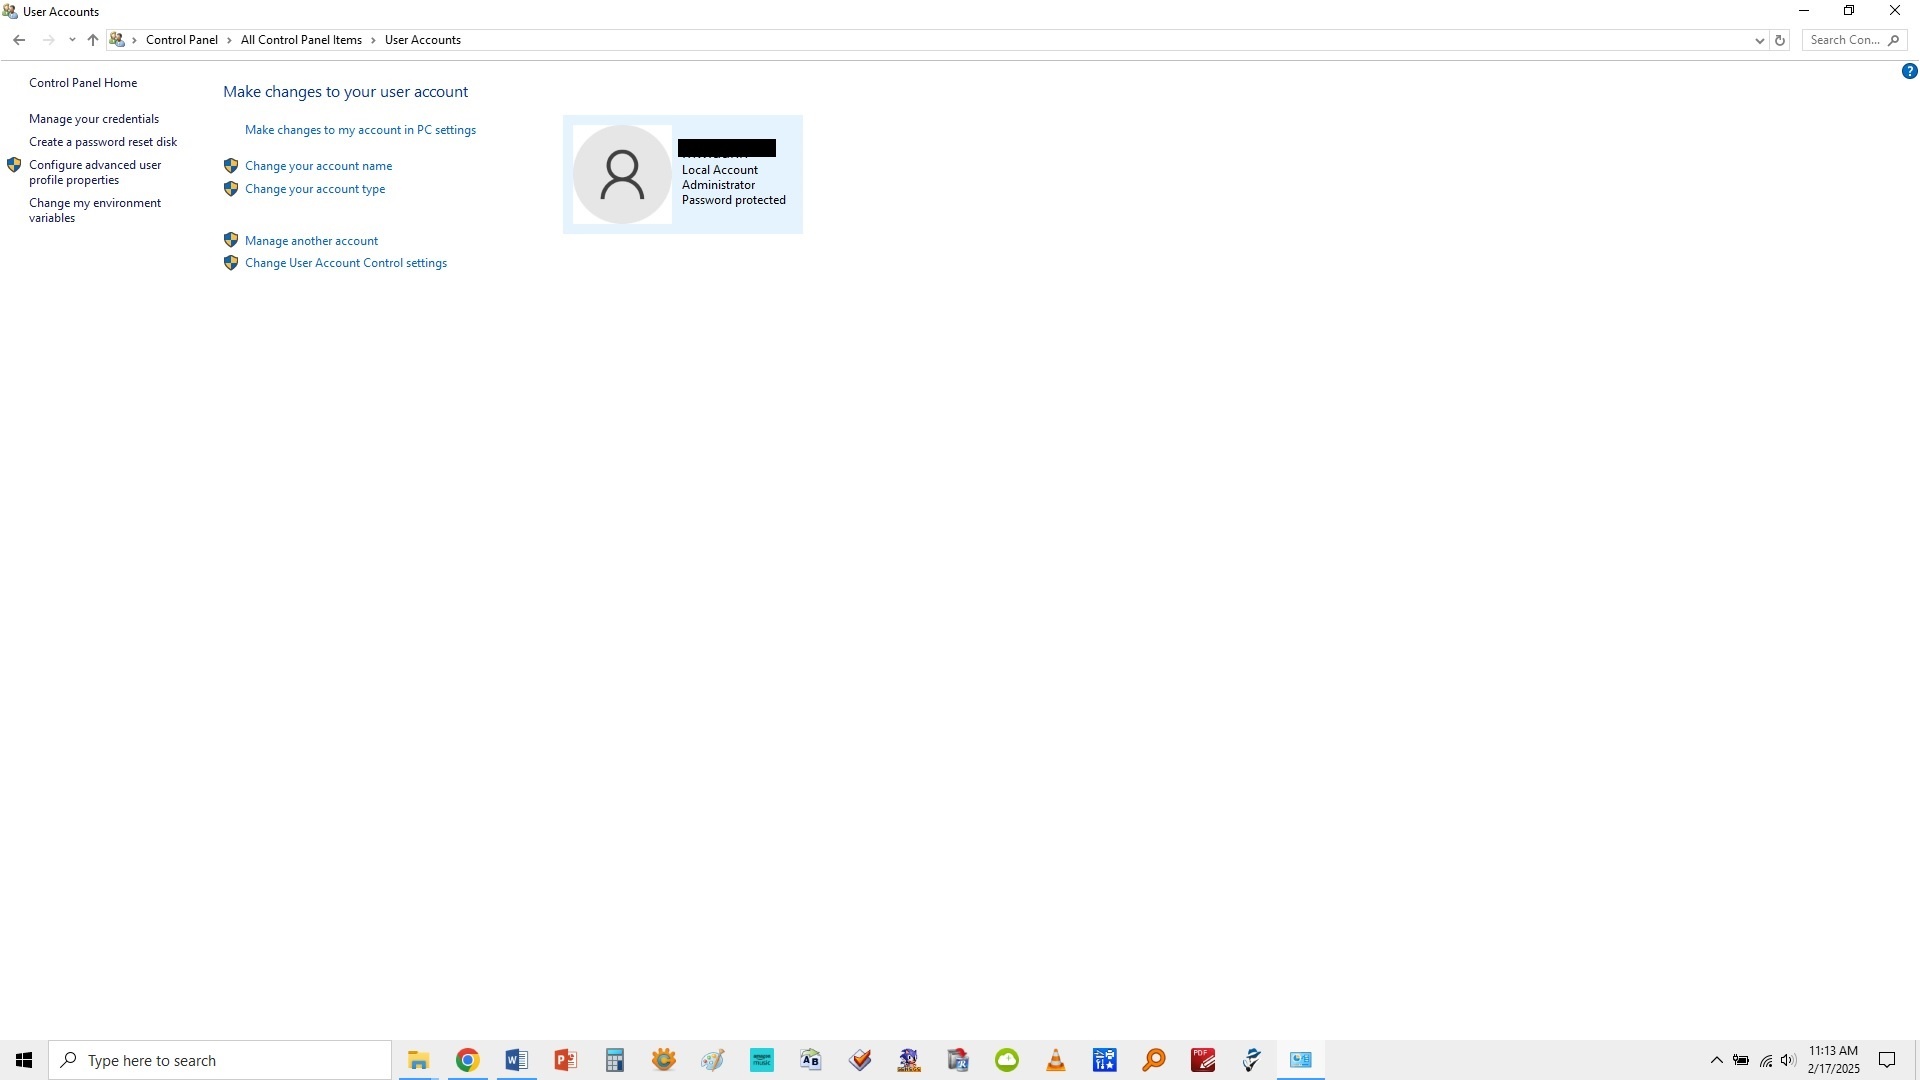Expand hidden icons in the system tray

tap(1716, 1059)
